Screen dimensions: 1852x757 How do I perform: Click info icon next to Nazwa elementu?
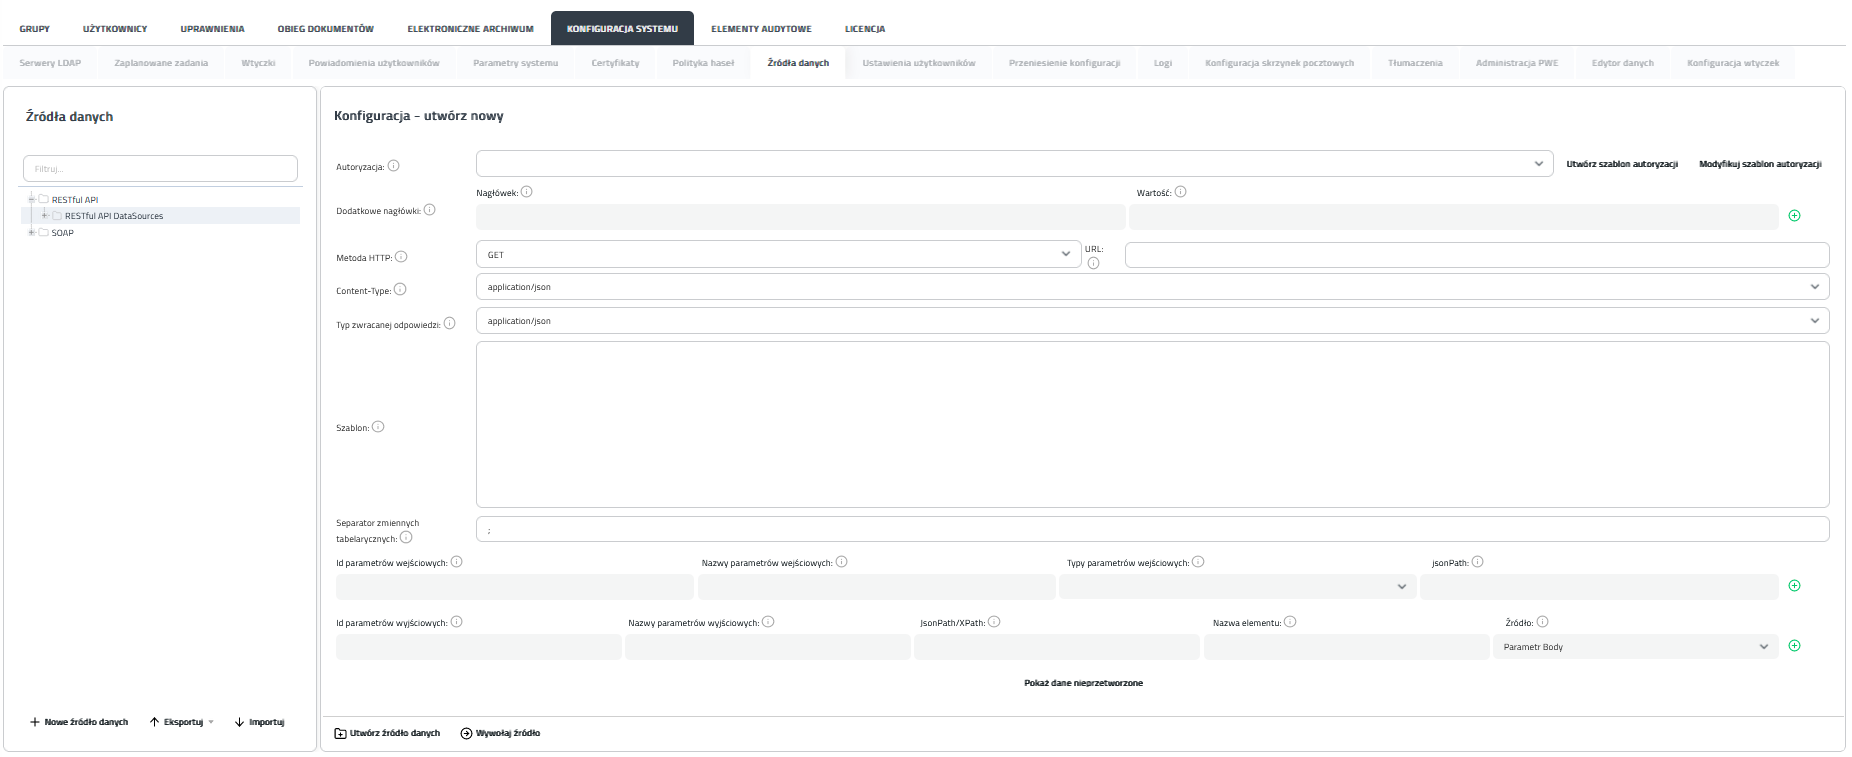[x=1290, y=622]
